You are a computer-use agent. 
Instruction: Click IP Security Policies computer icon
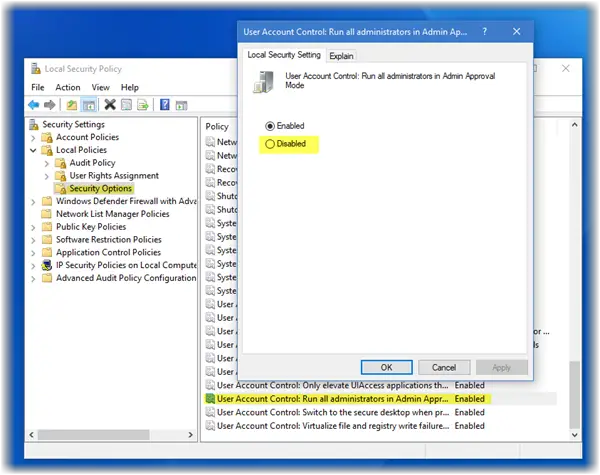(x=47, y=265)
